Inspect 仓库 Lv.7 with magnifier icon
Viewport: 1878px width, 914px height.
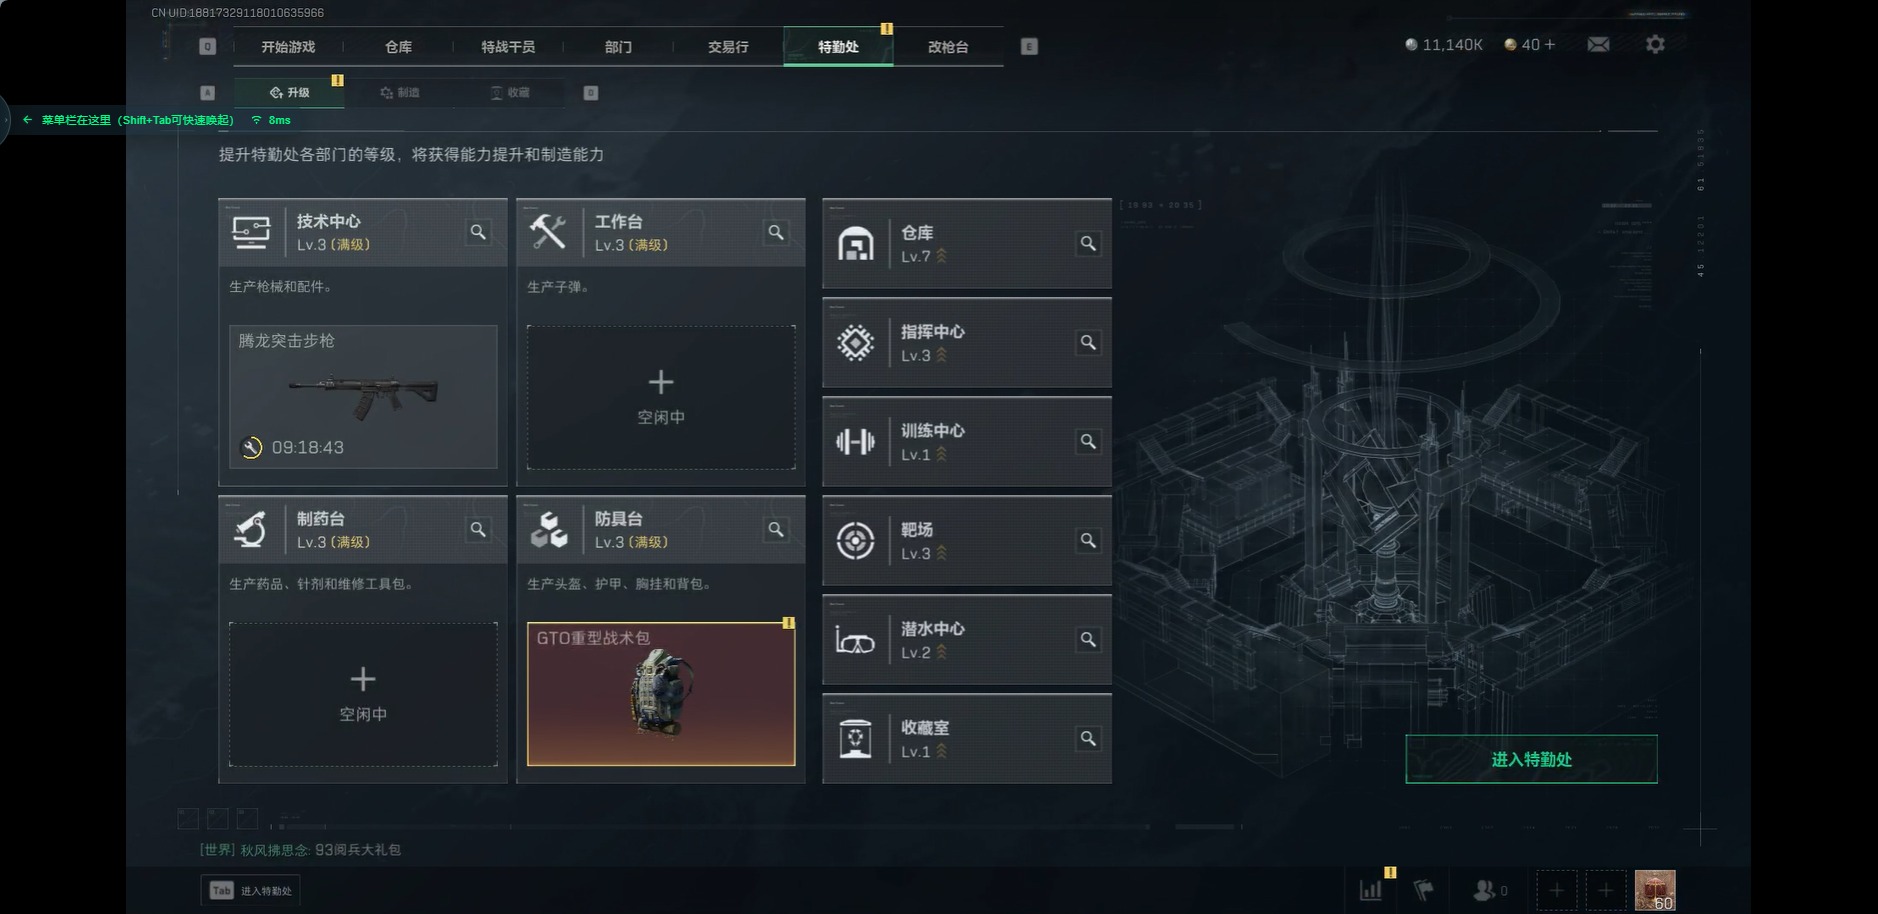pos(1088,243)
